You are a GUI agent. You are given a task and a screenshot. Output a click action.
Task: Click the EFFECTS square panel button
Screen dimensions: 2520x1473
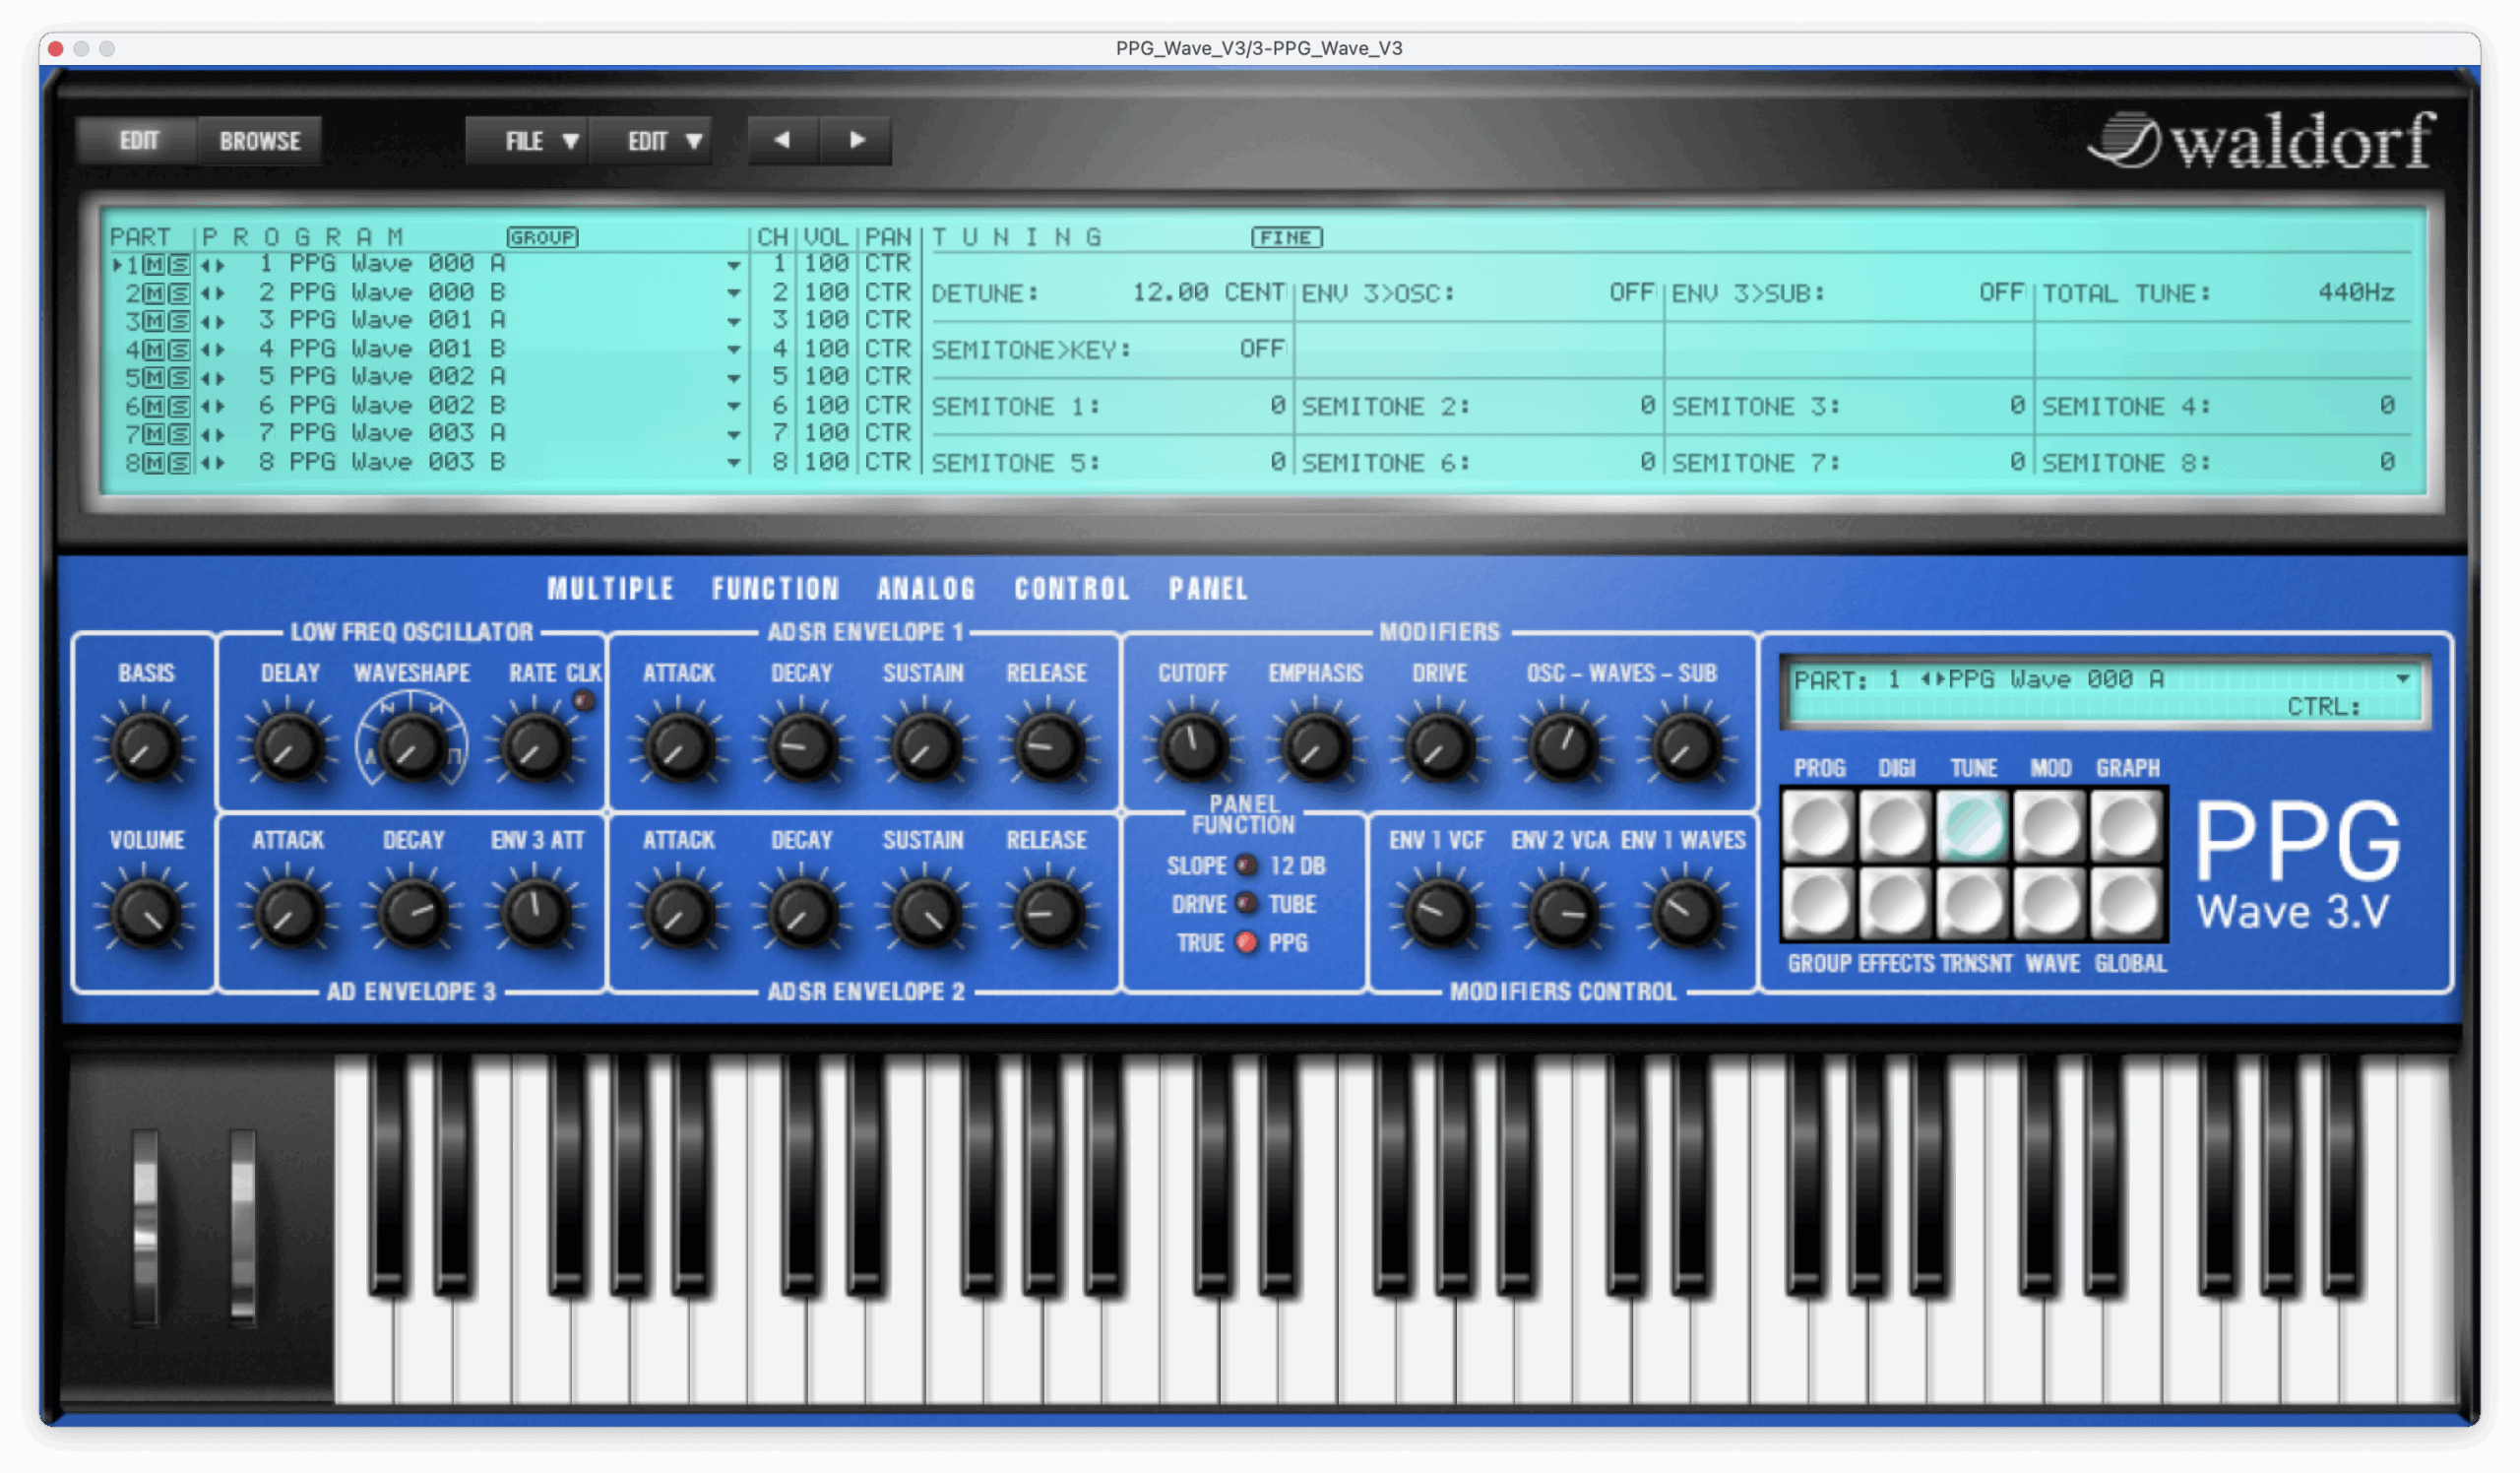click(x=1895, y=902)
